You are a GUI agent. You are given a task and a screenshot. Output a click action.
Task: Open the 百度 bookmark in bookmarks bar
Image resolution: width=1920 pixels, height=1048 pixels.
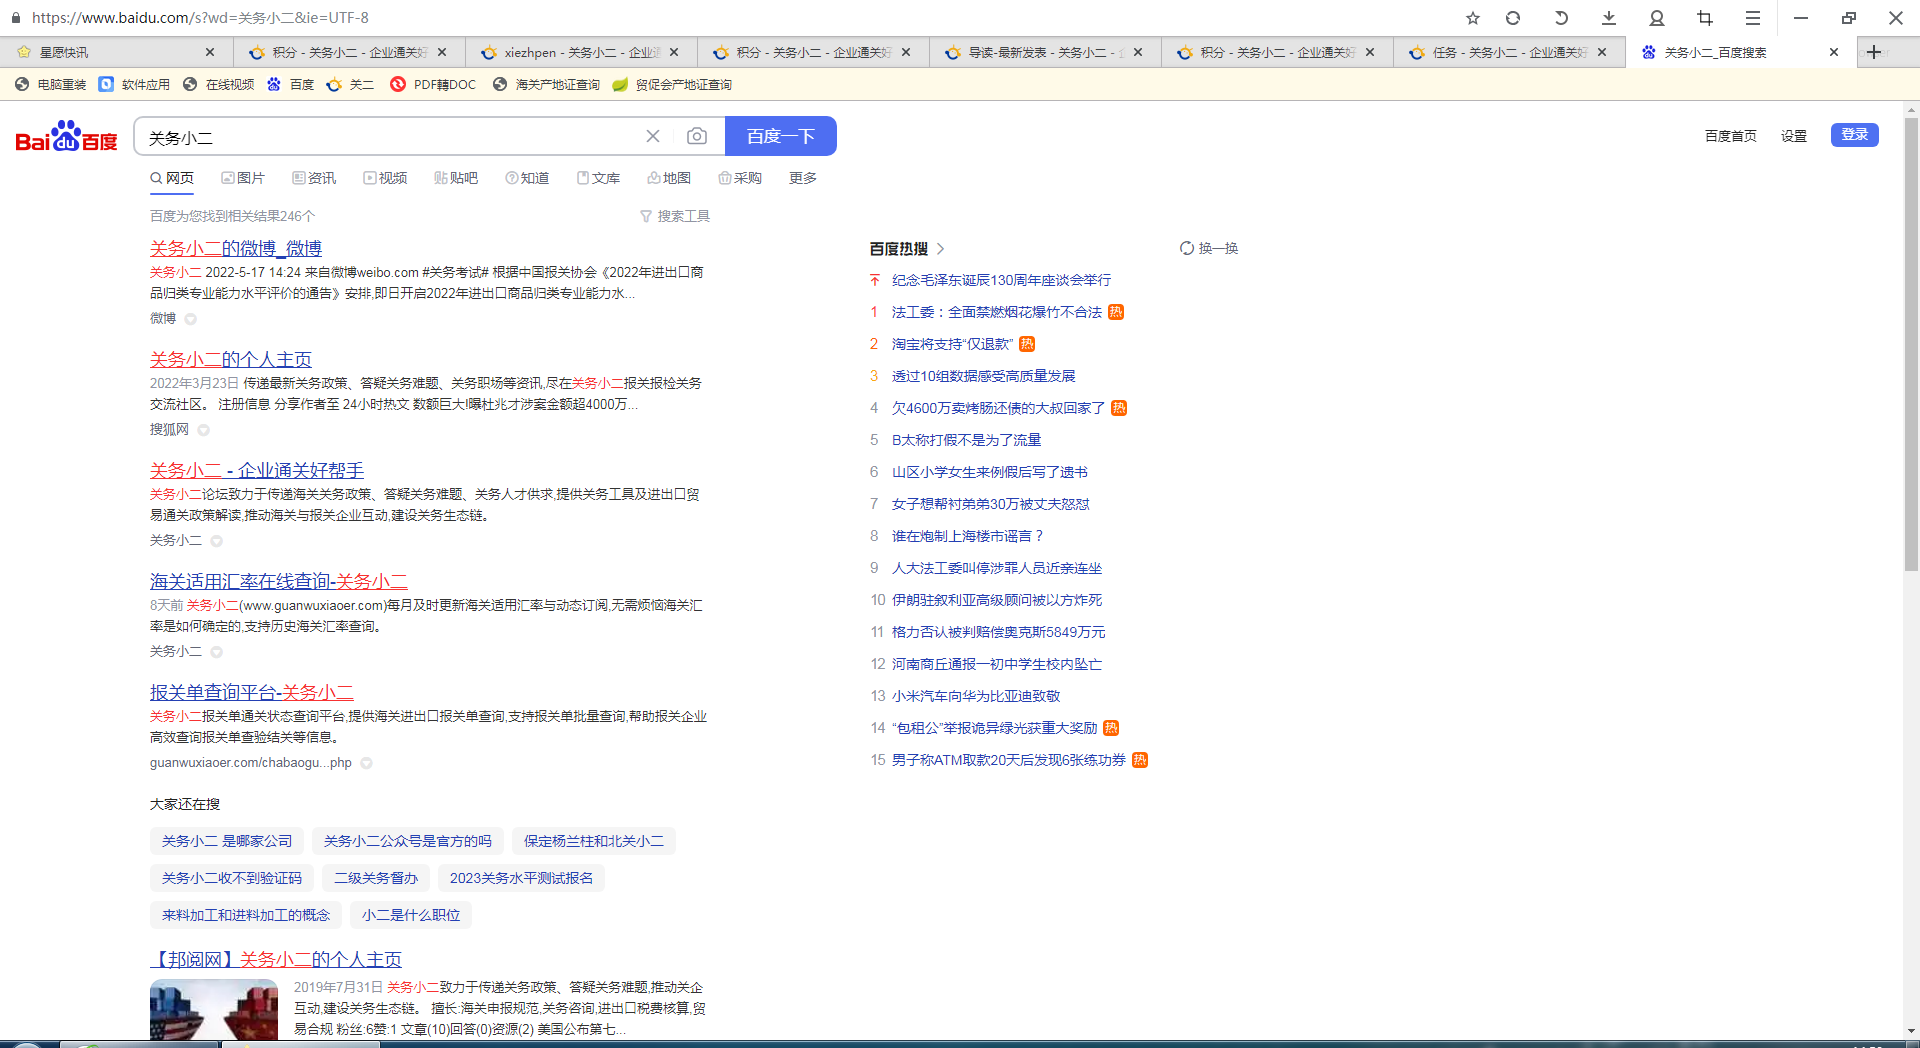click(x=291, y=84)
